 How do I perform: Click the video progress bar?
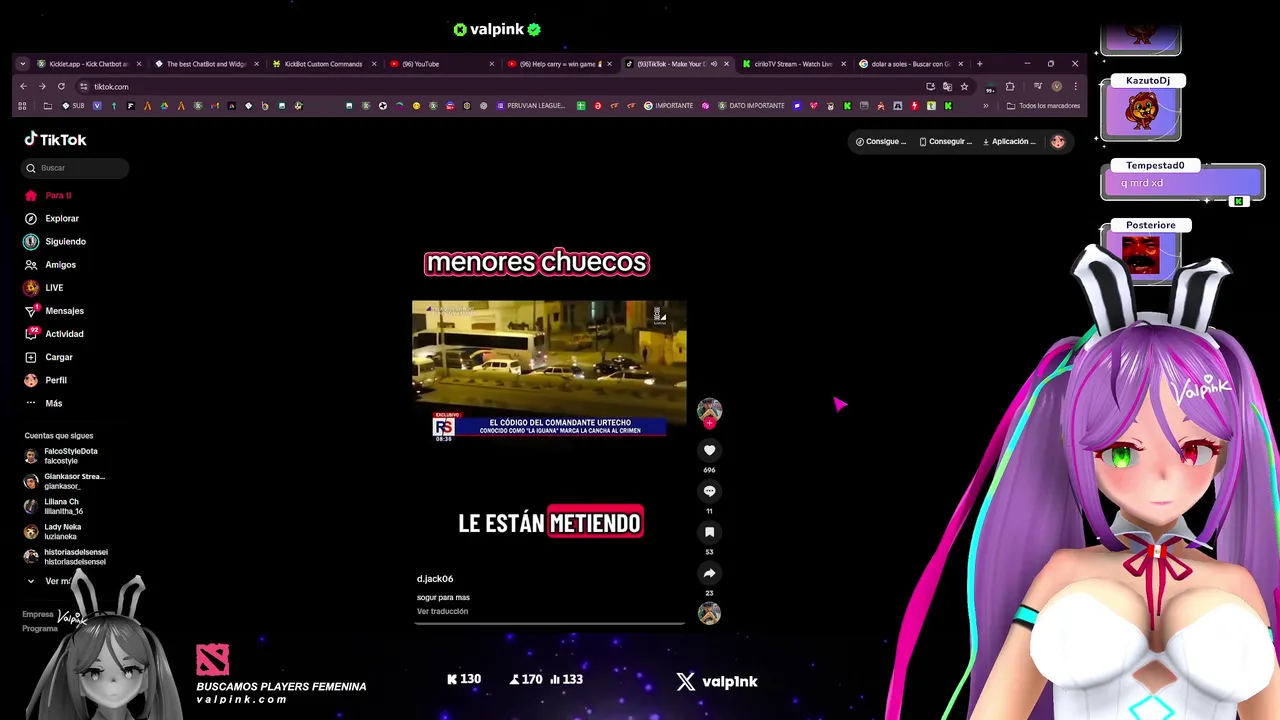coord(549,623)
